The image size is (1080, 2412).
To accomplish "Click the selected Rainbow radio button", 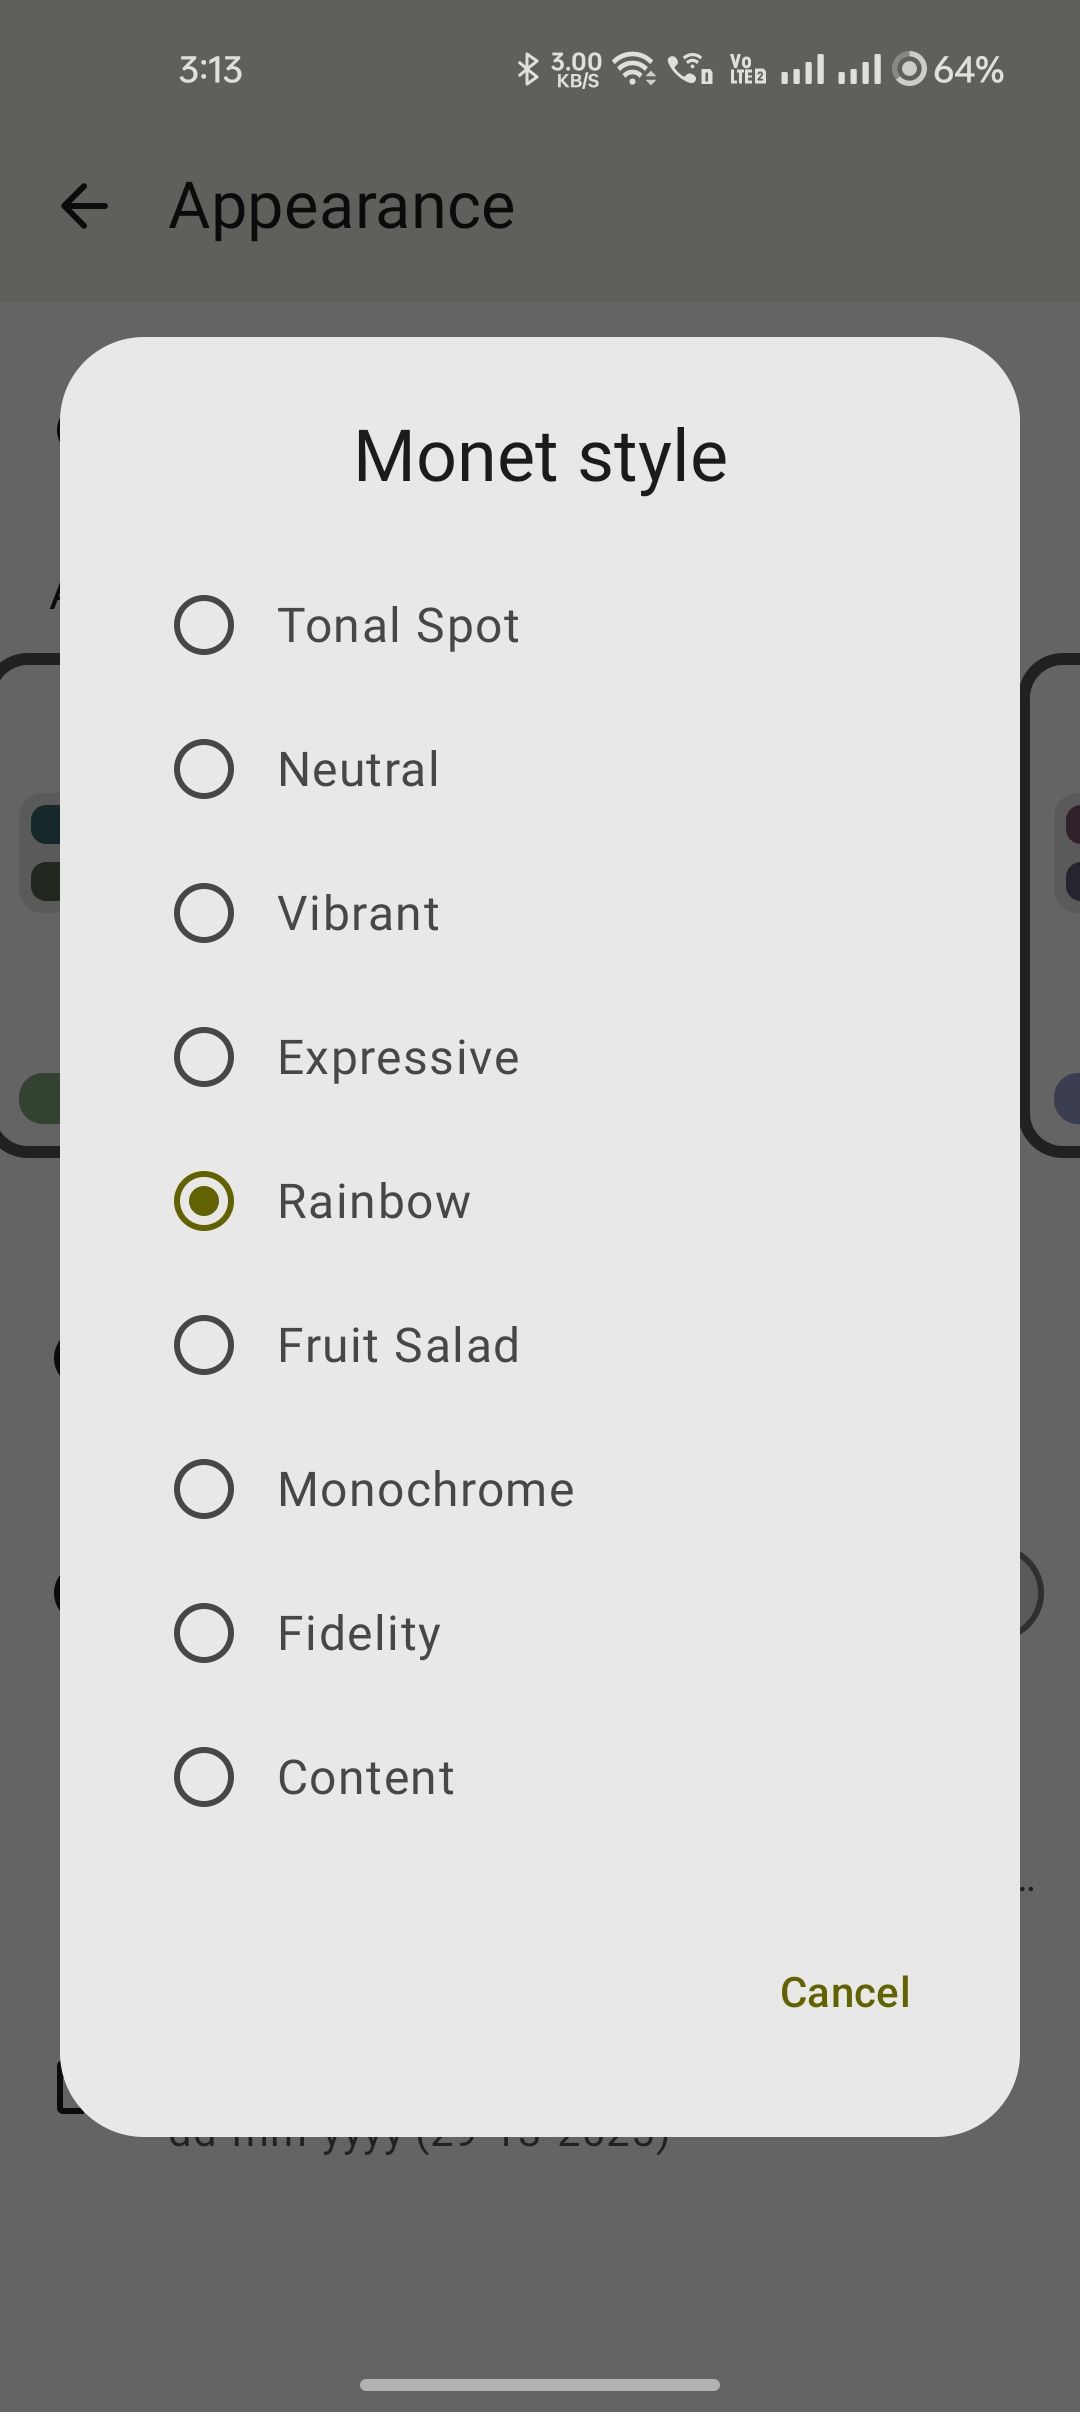I will (x=204, y=1202).
